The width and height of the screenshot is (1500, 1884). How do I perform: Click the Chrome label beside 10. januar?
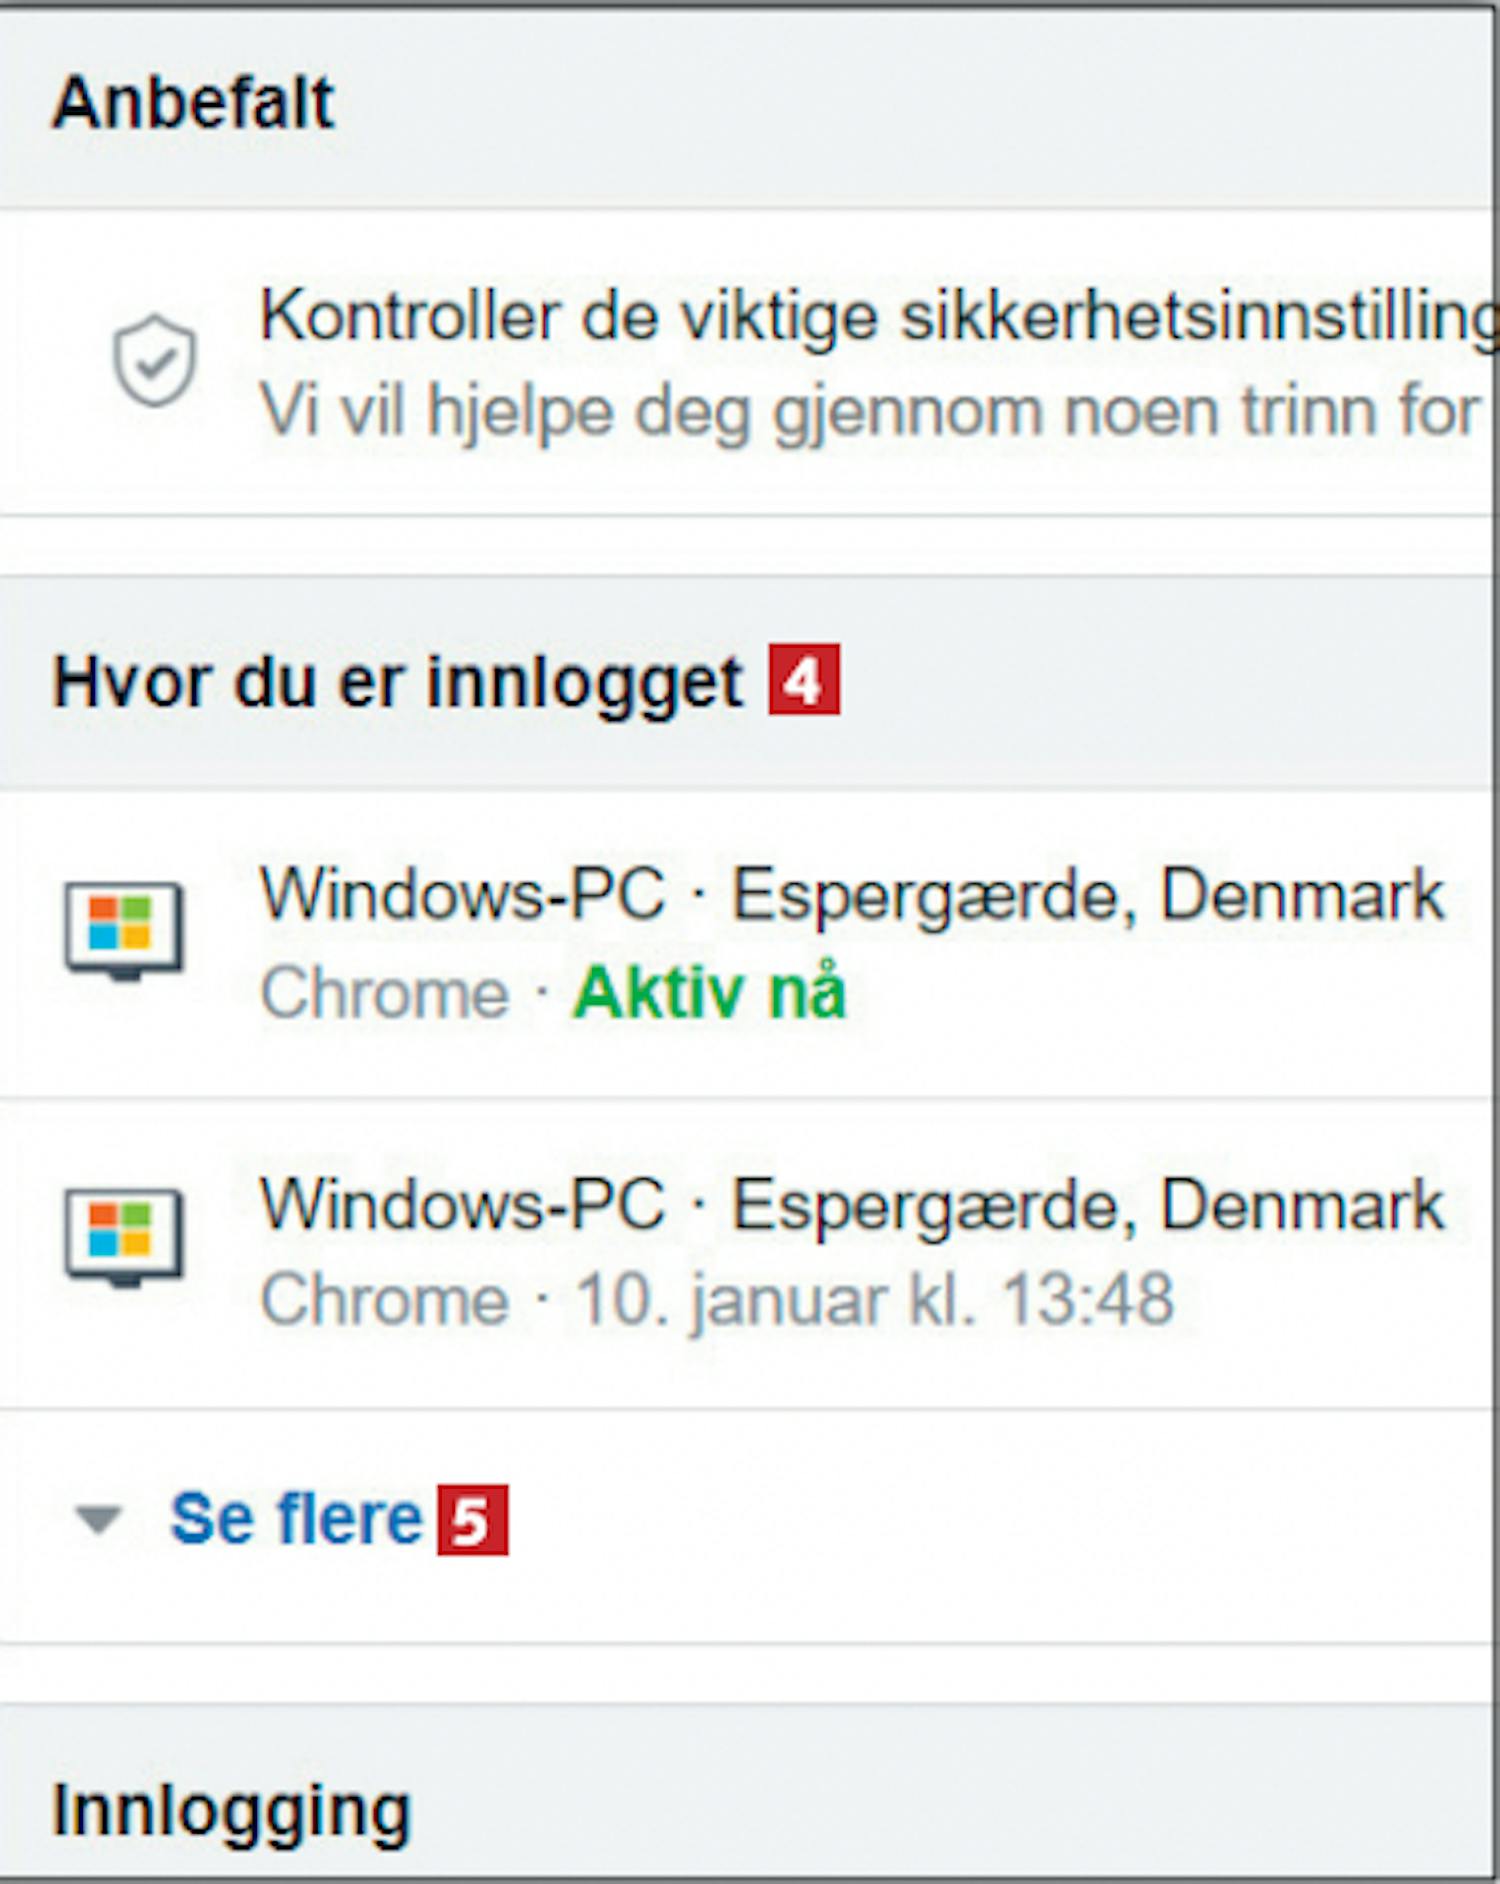tap(385, 1300)
